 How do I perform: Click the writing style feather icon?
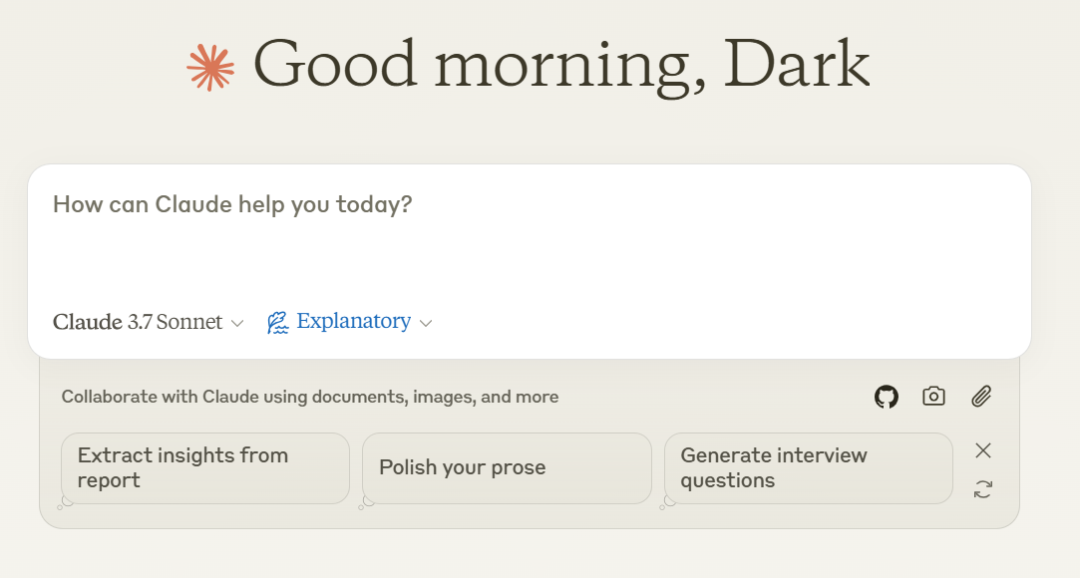click(277, 322)
